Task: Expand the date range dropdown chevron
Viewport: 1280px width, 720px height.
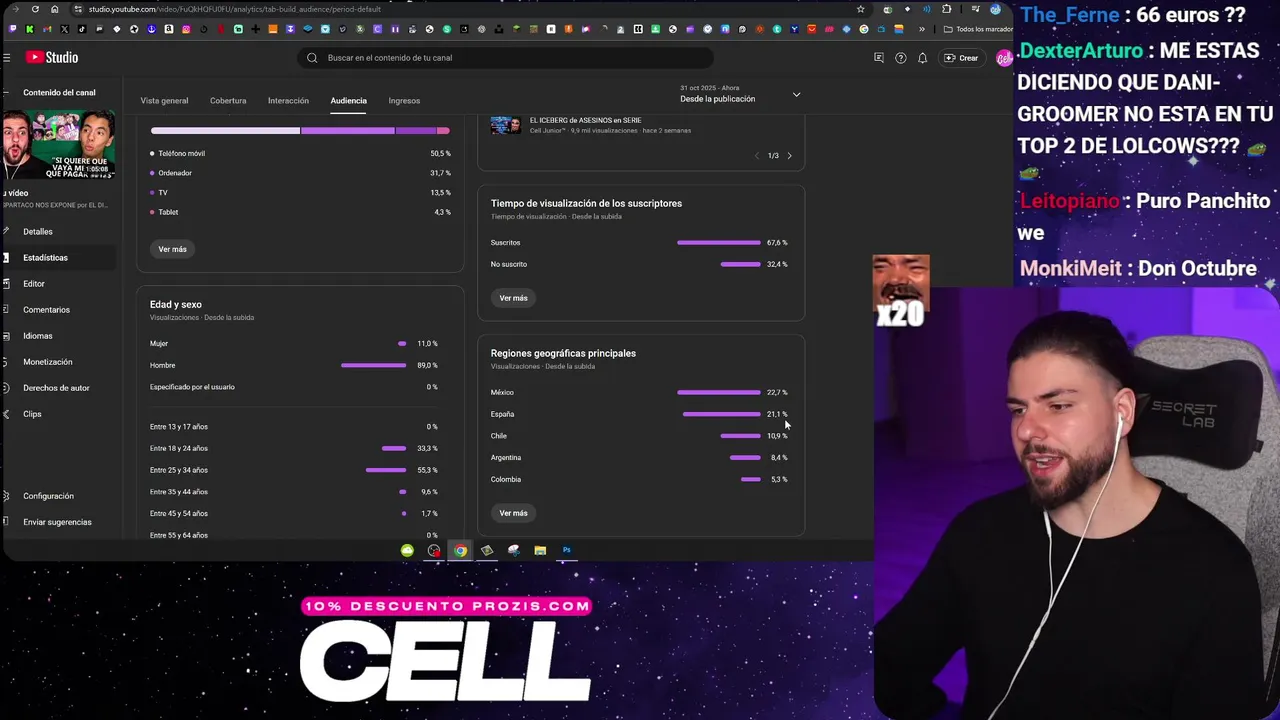Action: point(796,95)
